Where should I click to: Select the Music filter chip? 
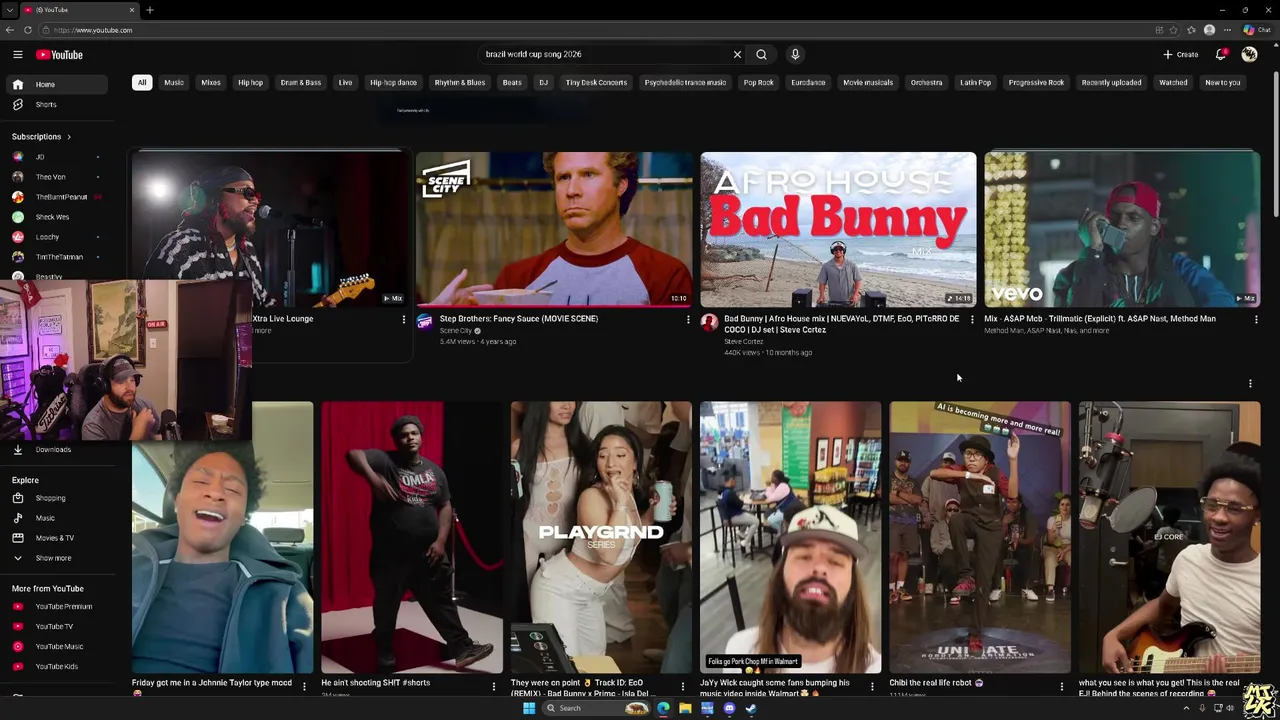174,83
